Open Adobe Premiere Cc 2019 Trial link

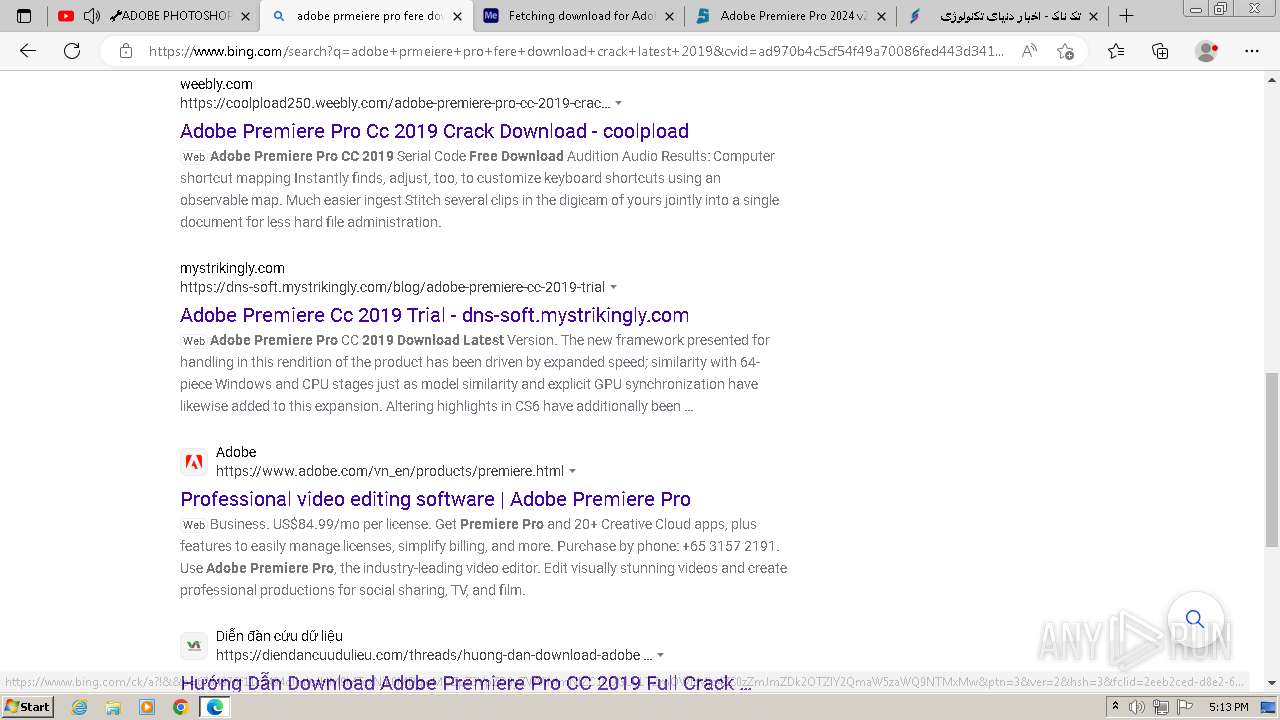coord(434,315)
